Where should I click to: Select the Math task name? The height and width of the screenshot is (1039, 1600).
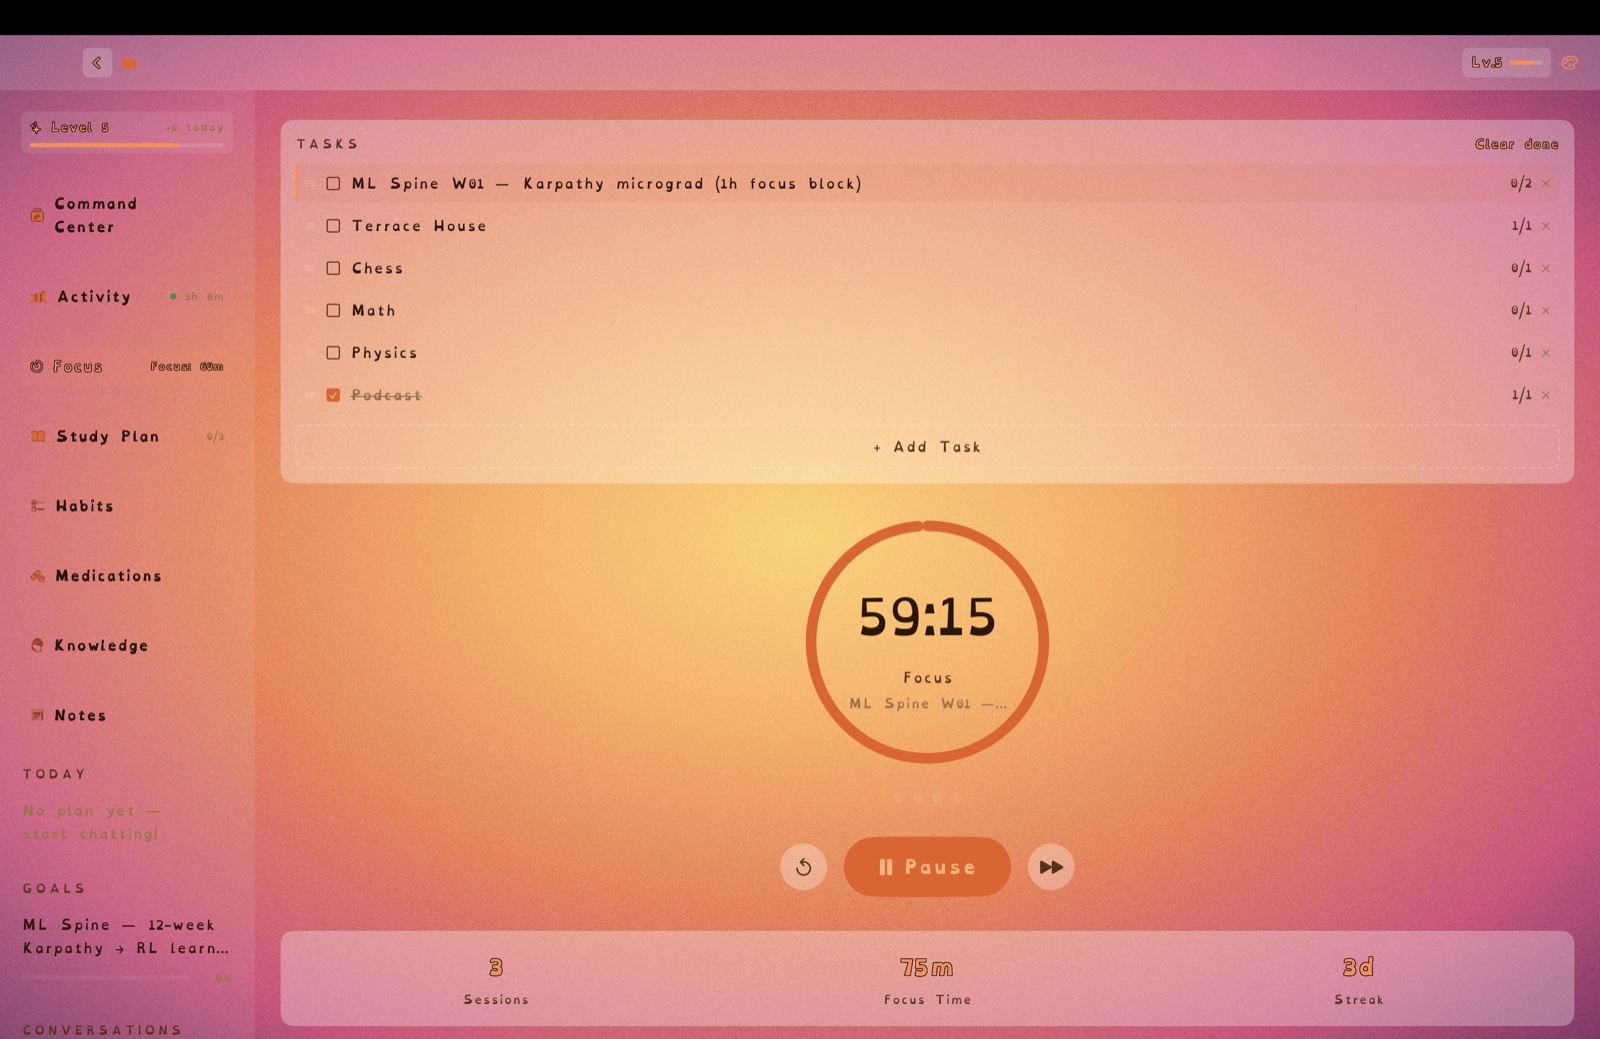pyautogui.click(x=373, y=310)
